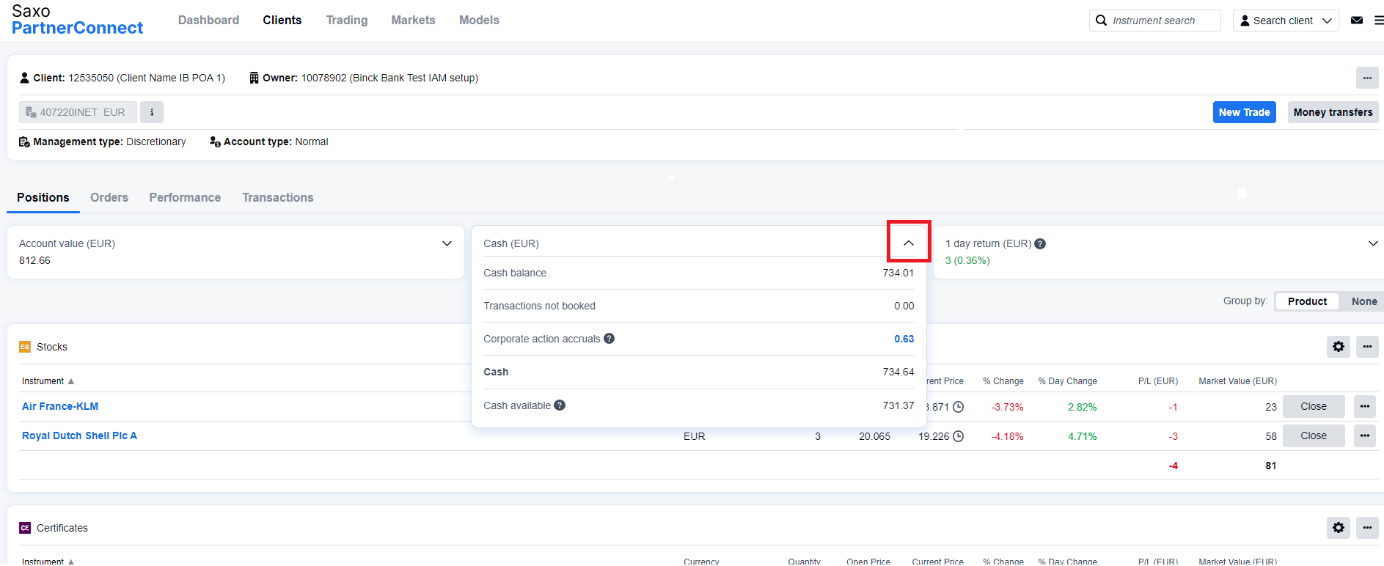This screenshot has height=566, width=1384.
Task: Close the Royal Dutch Shell Plc A position
Action: click(1314, 436)
